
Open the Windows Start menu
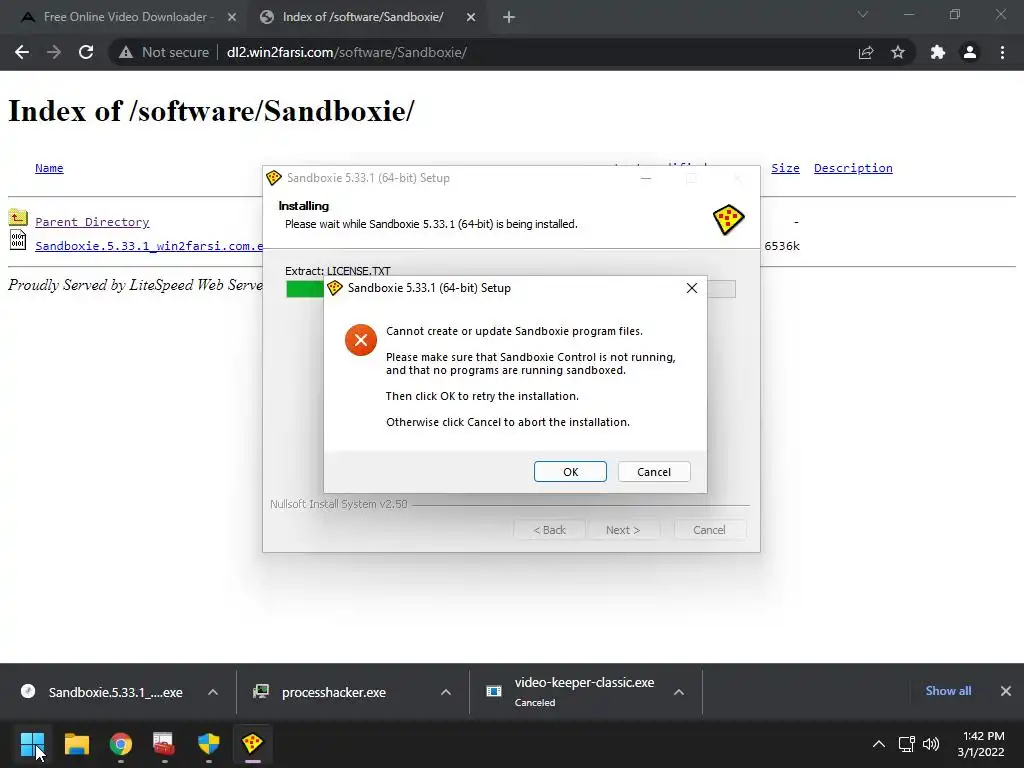pyautogui.click(x=32, y=743)
